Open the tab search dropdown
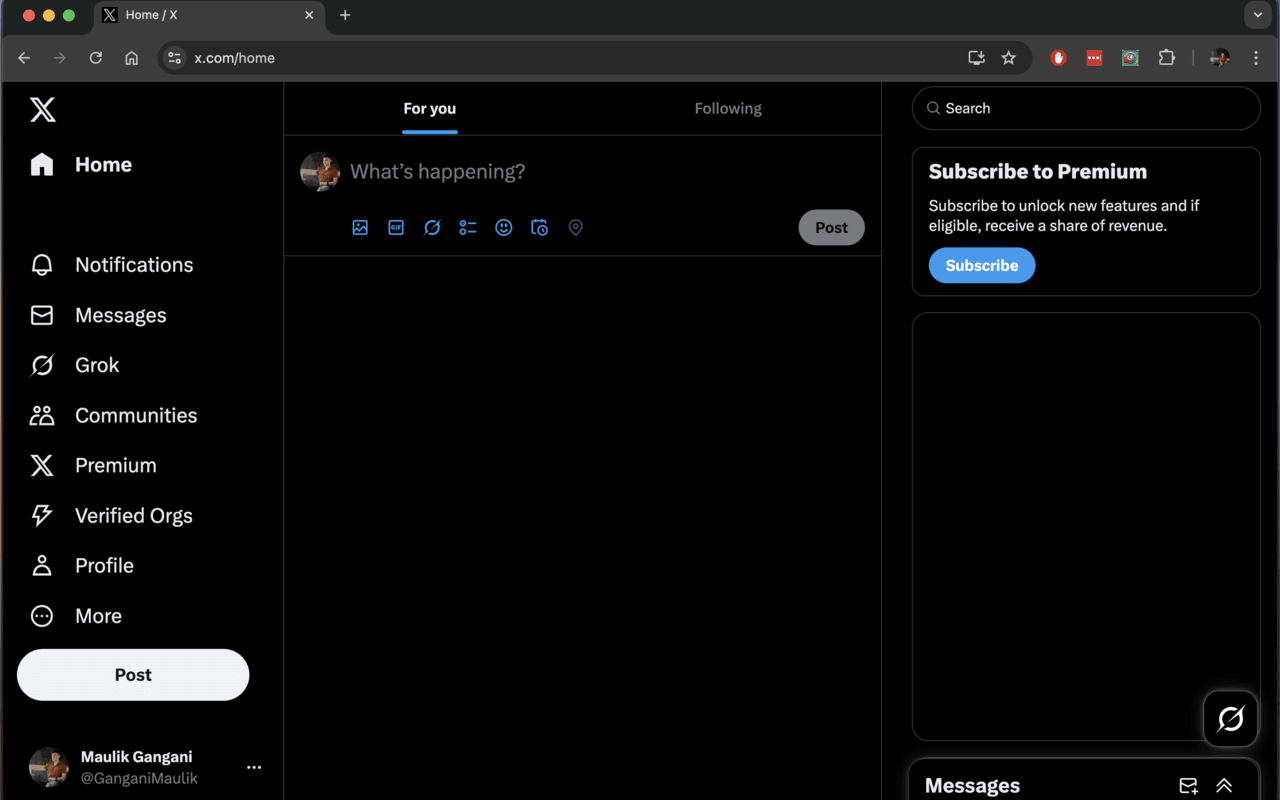Image resolution: width=1280 pixels, height=800 pixels. click(x=1258, y=15)
